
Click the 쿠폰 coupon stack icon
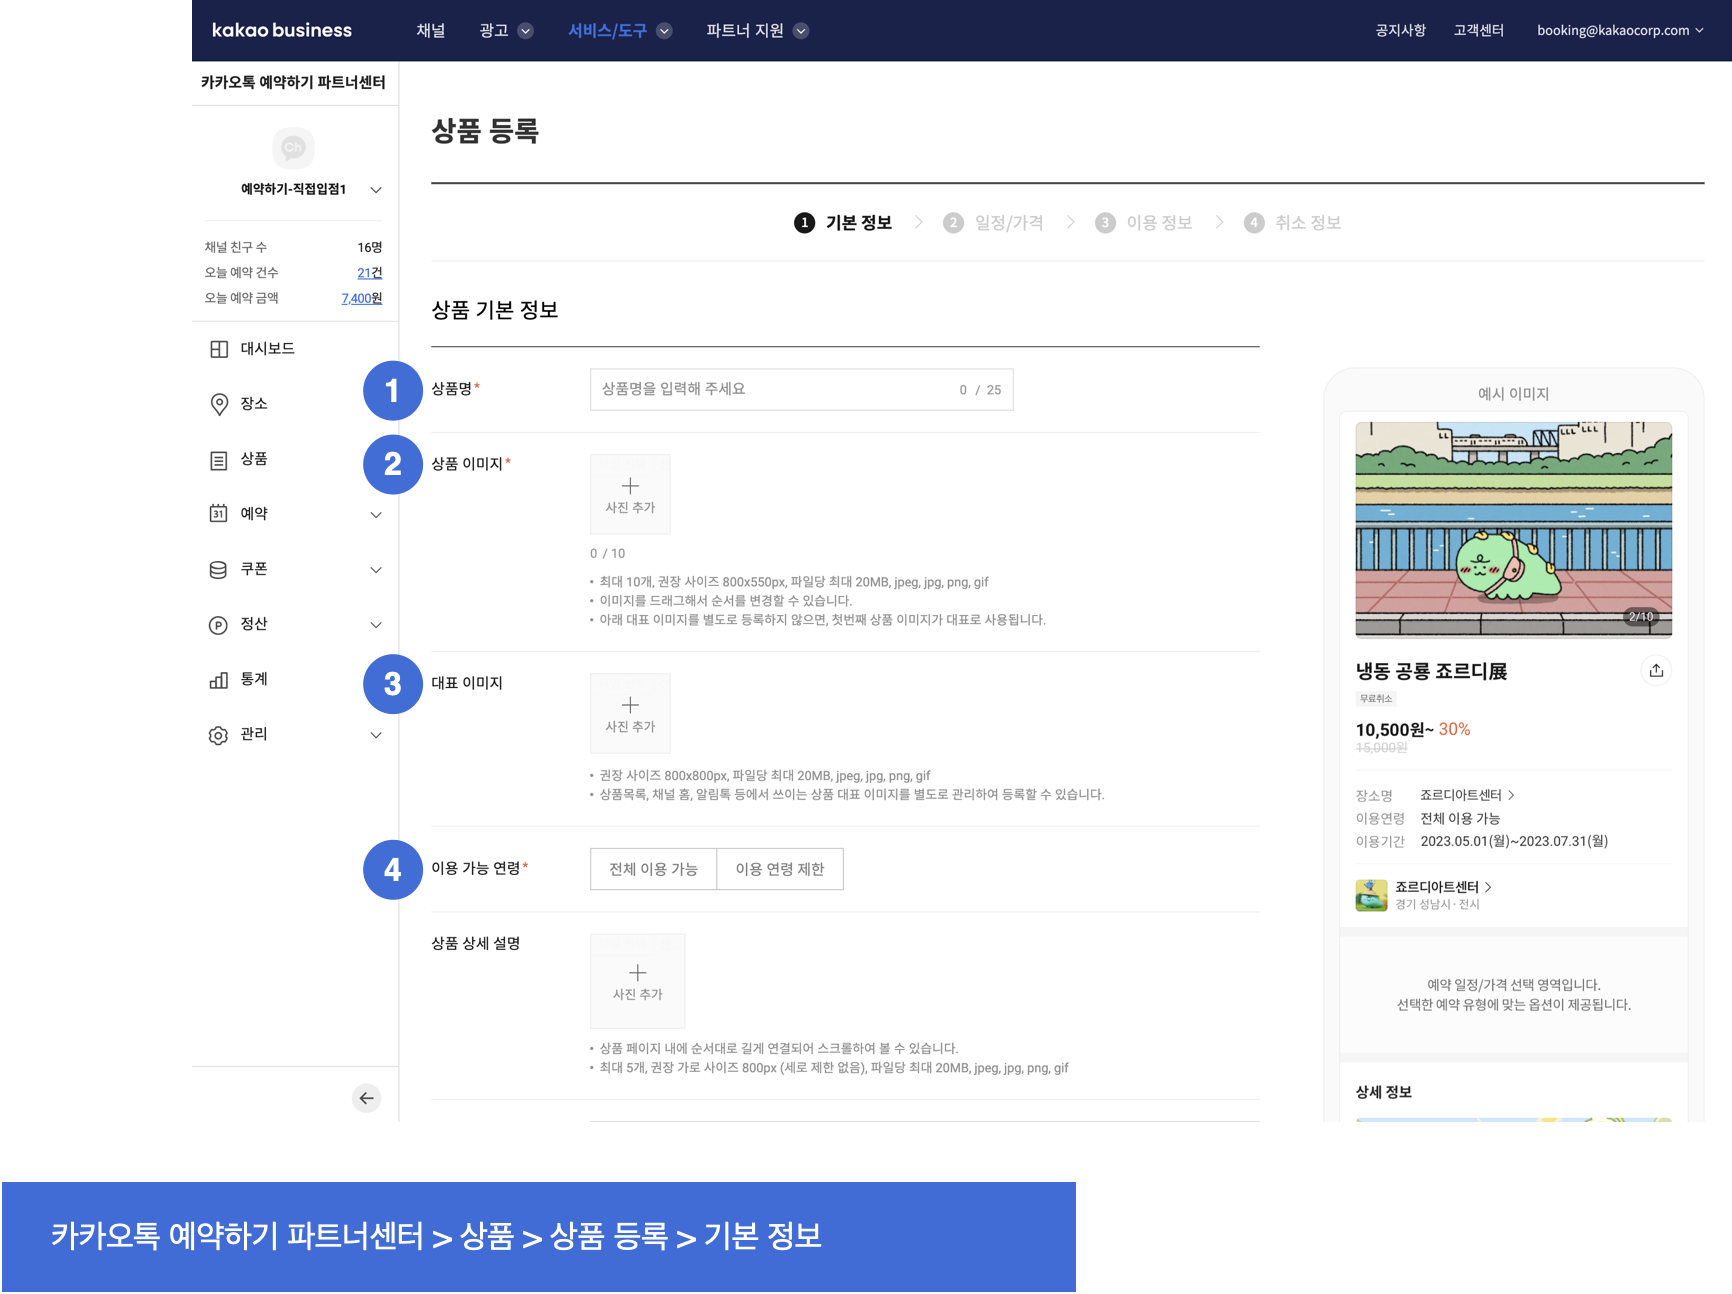point(219,570)
